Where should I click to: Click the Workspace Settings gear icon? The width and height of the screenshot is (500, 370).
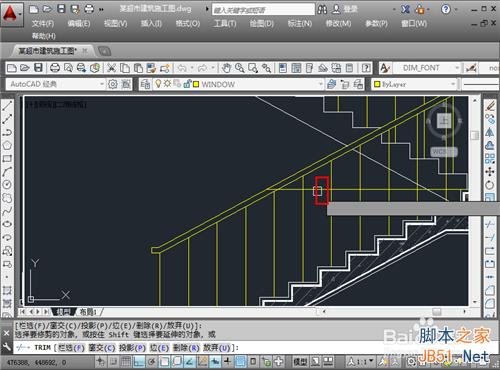click(x=113, y=84)
